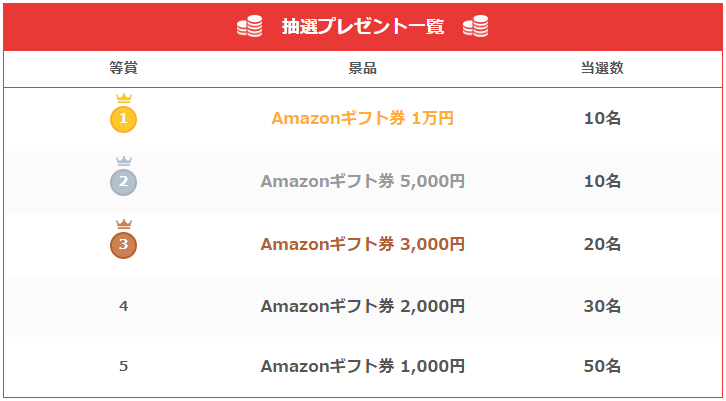Click the 30名 winners count

[x=602, y=306]
